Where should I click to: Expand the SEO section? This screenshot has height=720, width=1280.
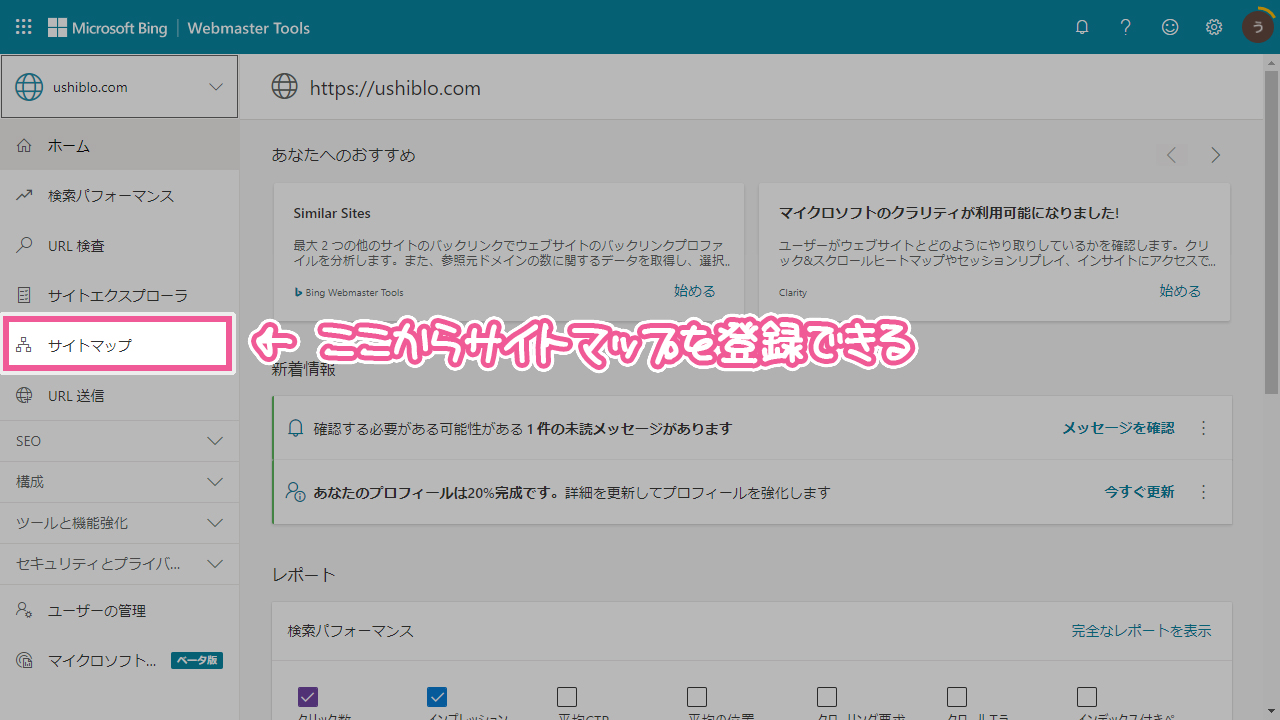point(119,441)
